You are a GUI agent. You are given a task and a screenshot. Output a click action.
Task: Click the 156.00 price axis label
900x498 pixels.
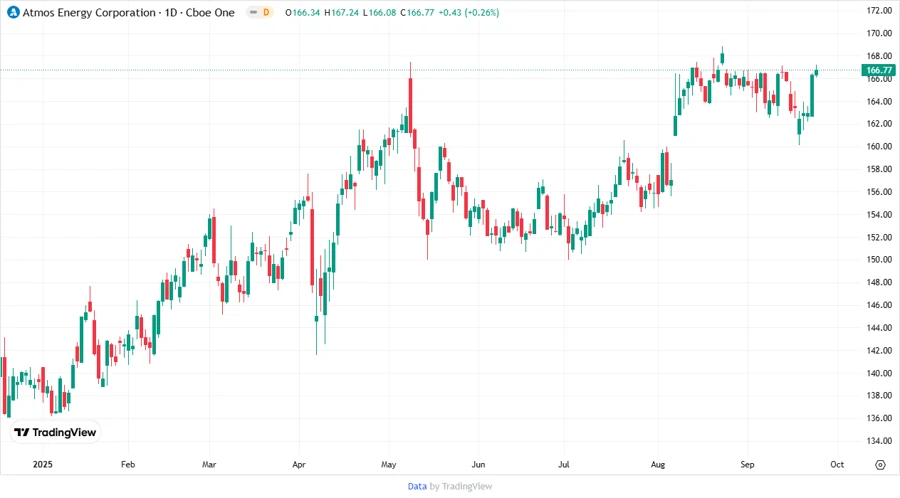pos(879,192)
